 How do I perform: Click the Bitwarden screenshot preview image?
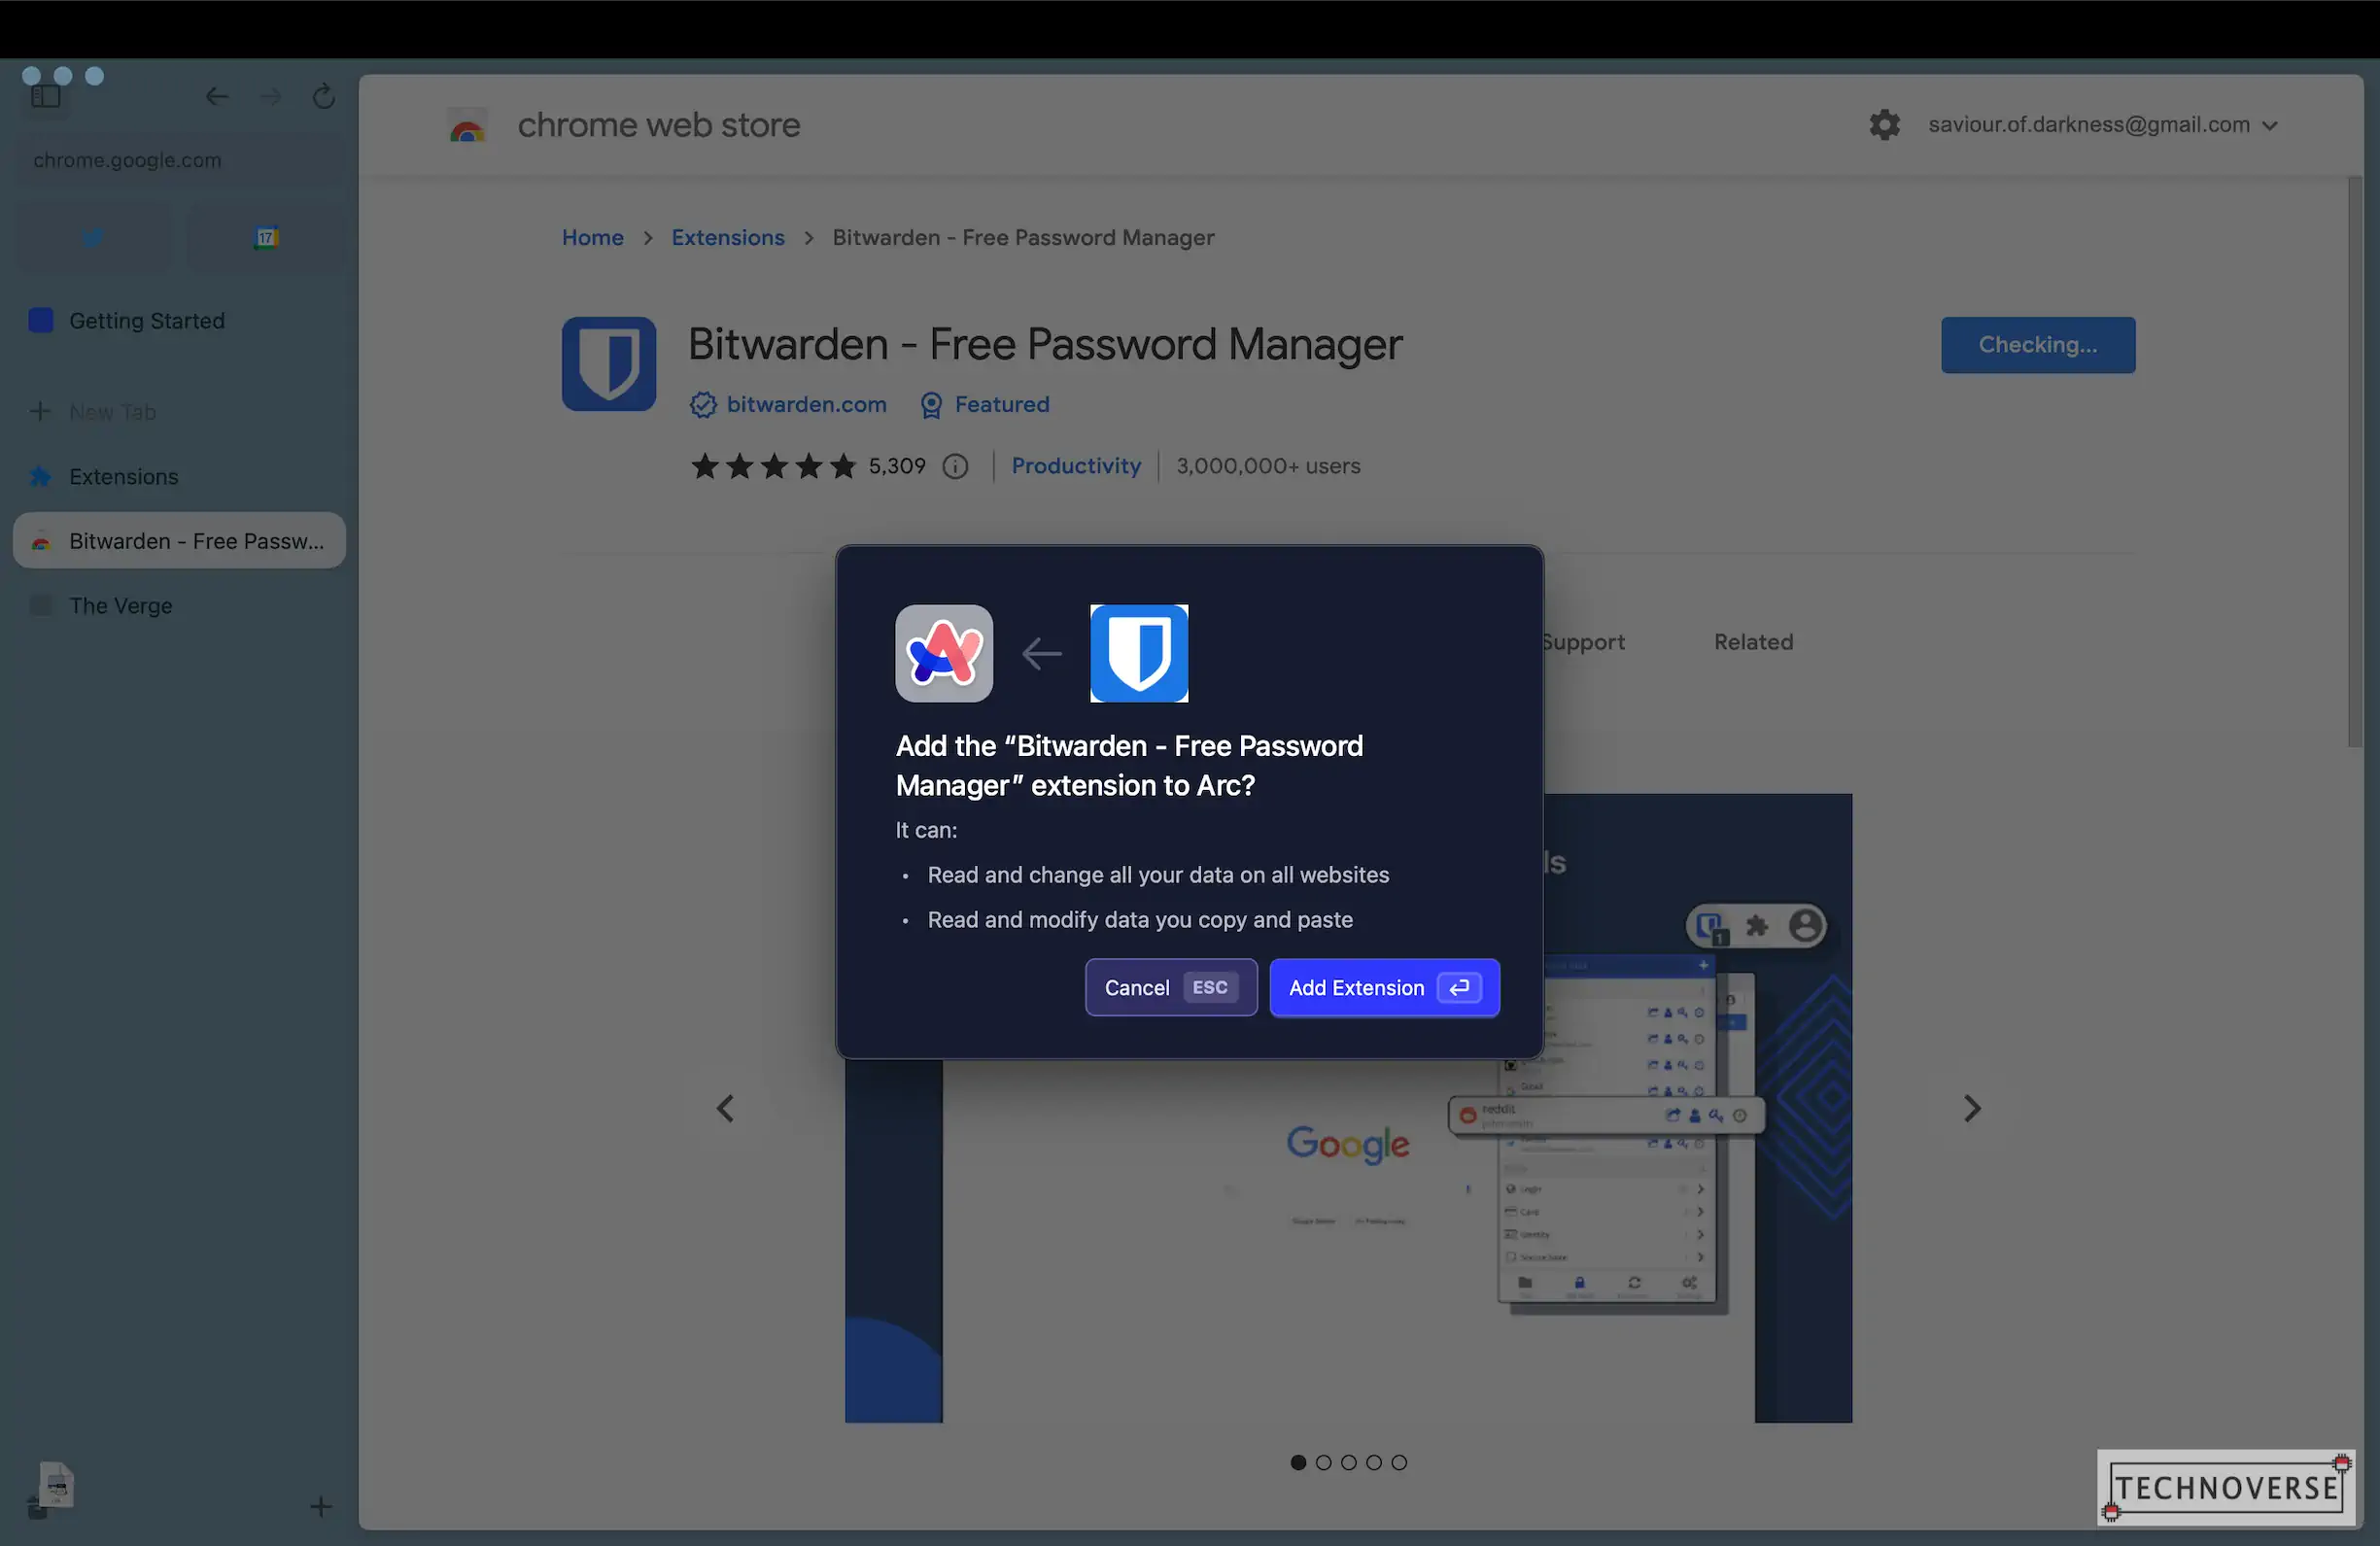[x=1348, y=1240]
